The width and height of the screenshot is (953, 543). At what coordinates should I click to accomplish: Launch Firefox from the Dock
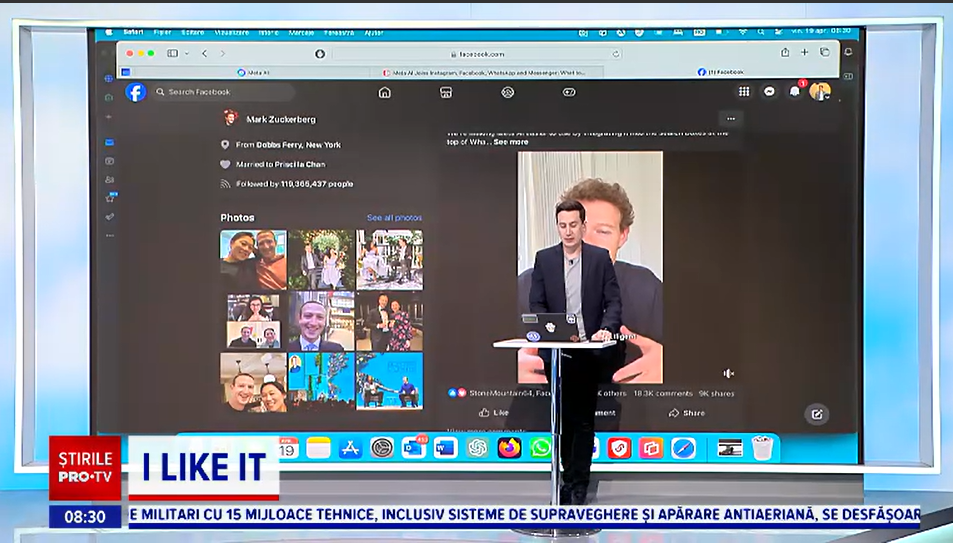[509, 448]
